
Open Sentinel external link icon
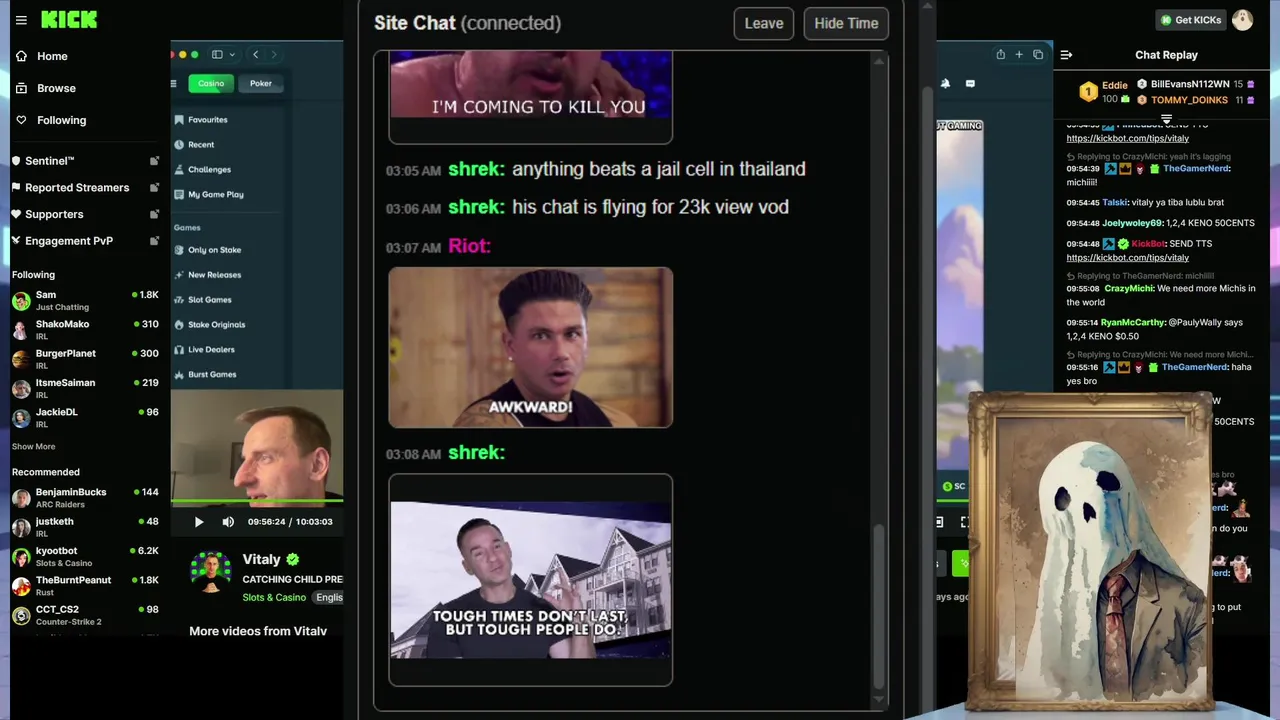tap(154, 161)
